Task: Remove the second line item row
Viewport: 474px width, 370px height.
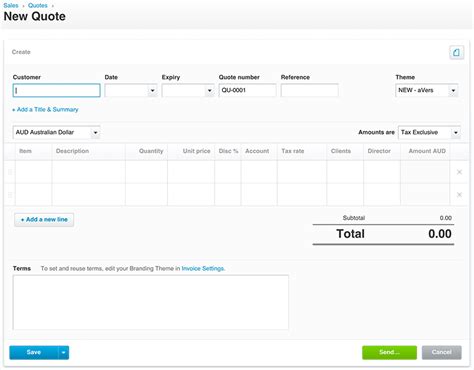Action: [459, 195]
